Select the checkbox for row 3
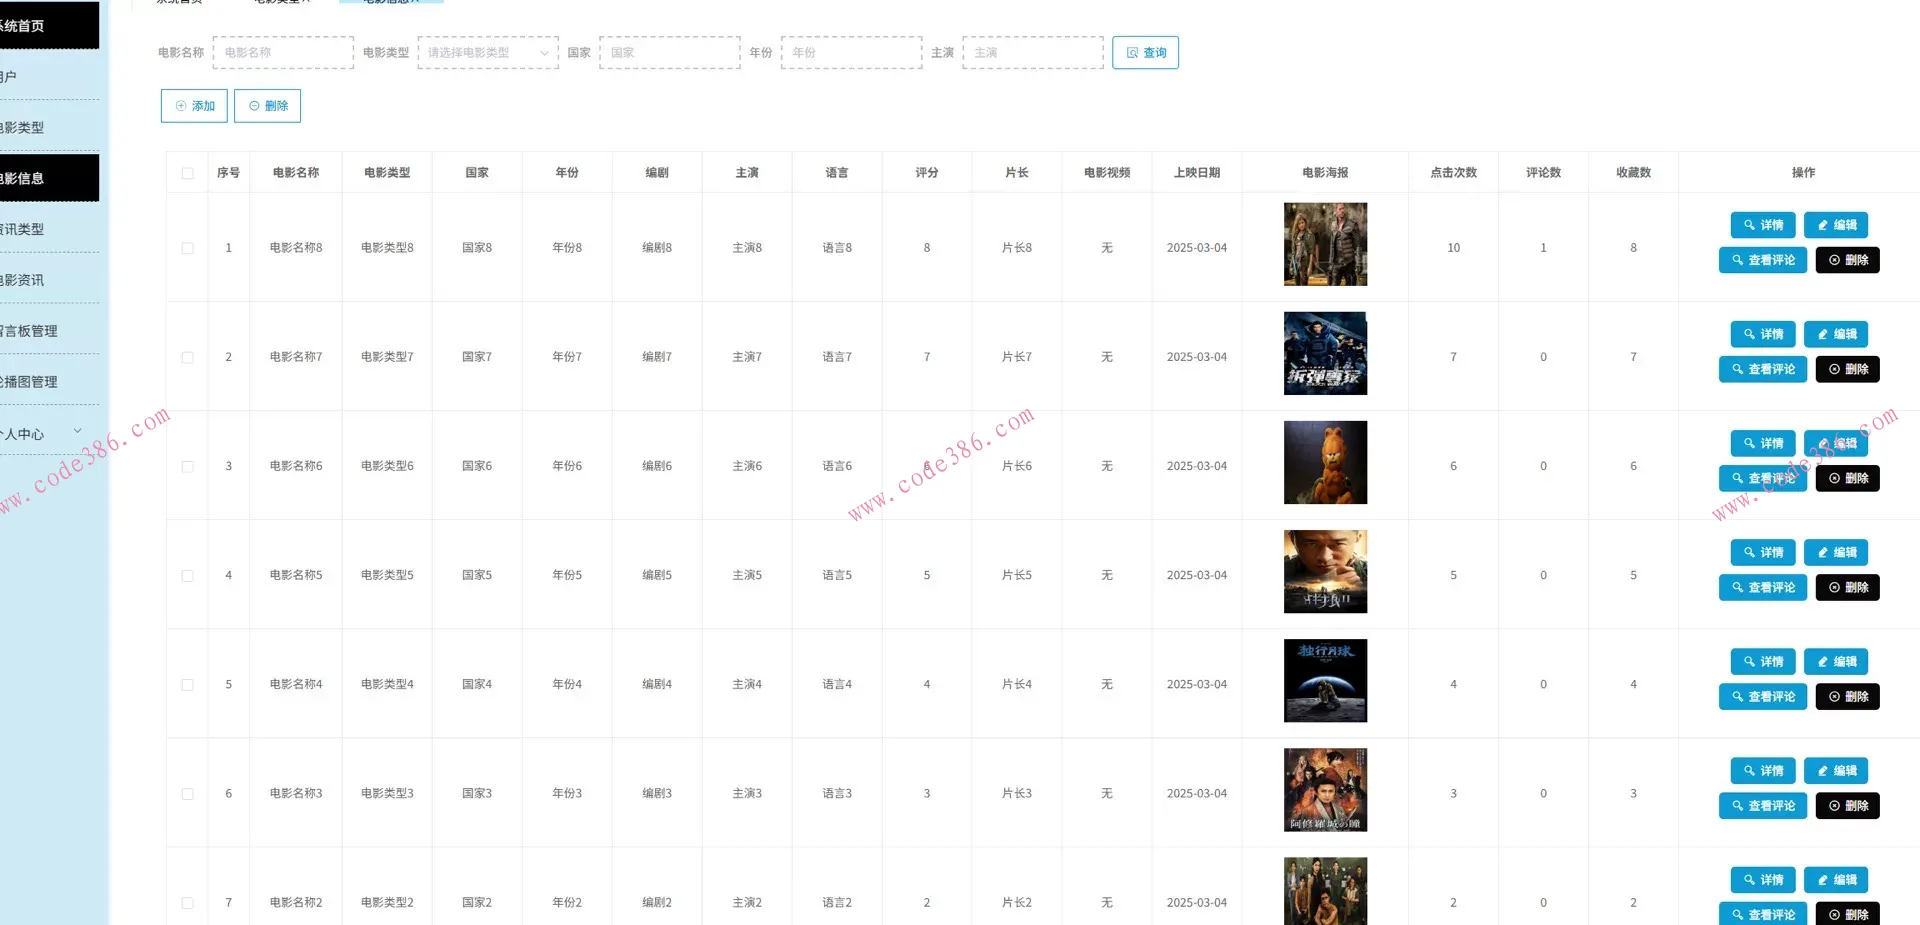 tap(187, 466)
